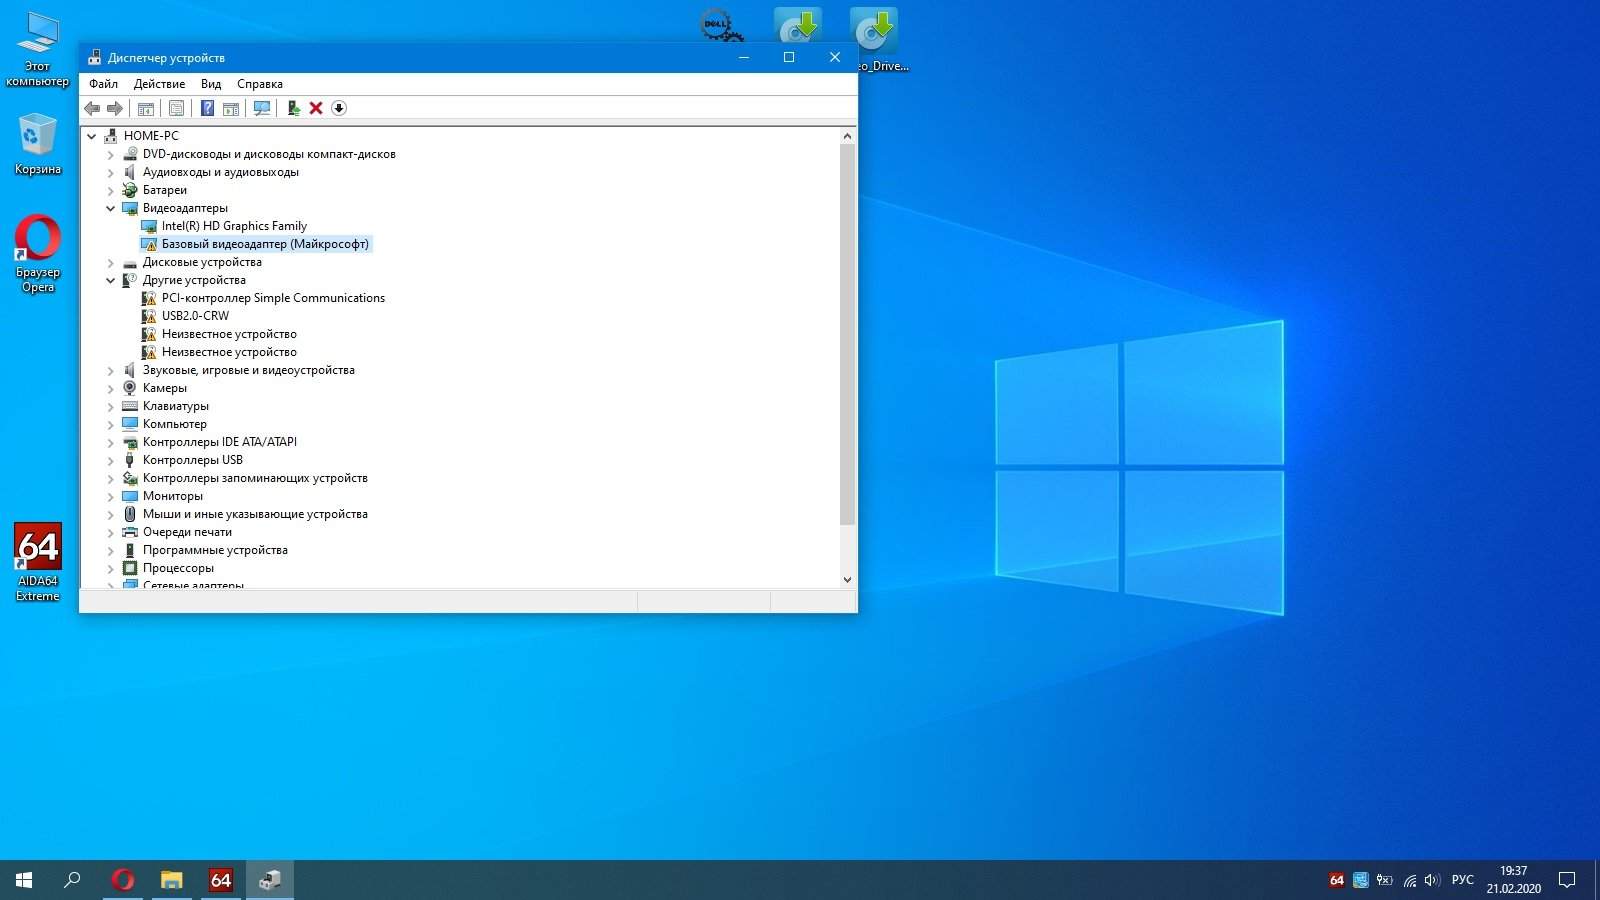
Task: Click the red X Uninstall device icon
Action: (x=316, y=108)
